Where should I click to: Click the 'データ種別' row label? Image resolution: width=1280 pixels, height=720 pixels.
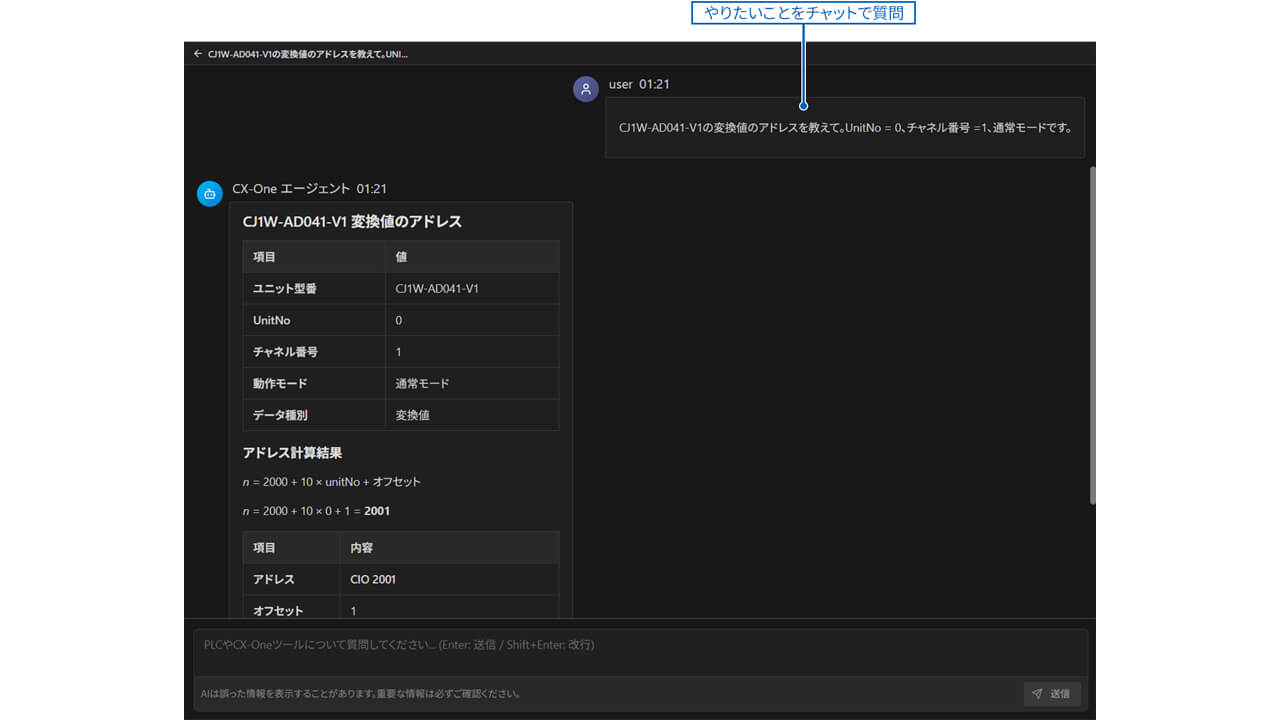click(x=280, y=415)
